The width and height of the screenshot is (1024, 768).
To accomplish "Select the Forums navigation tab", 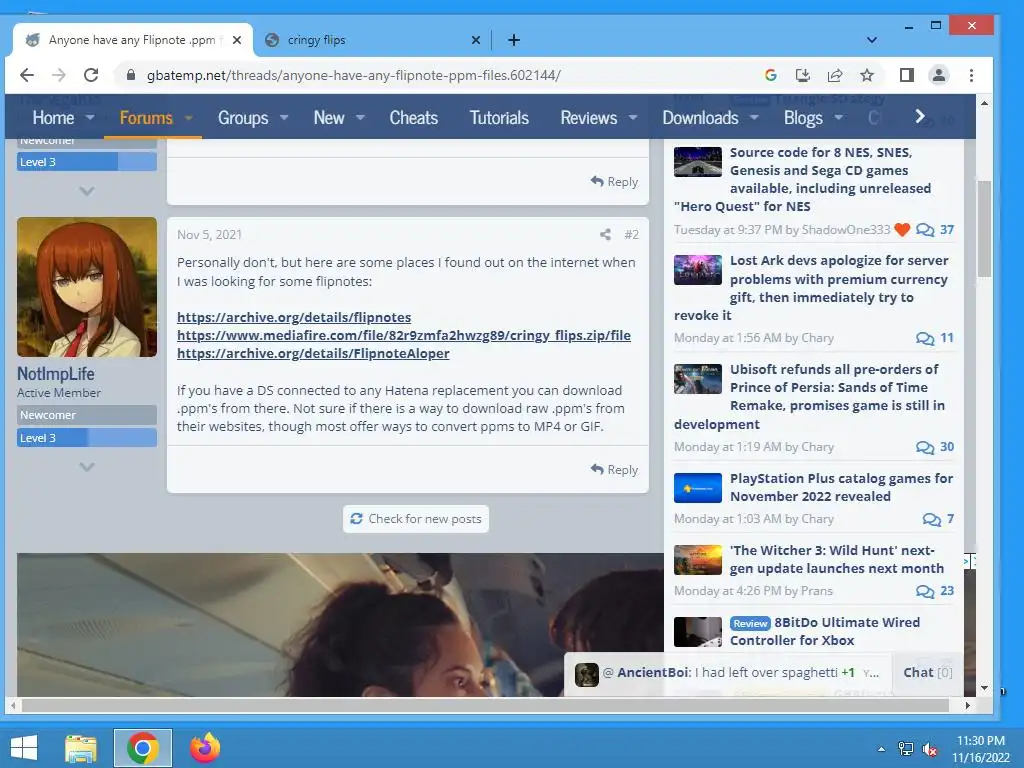I will [x=146, y=118].
